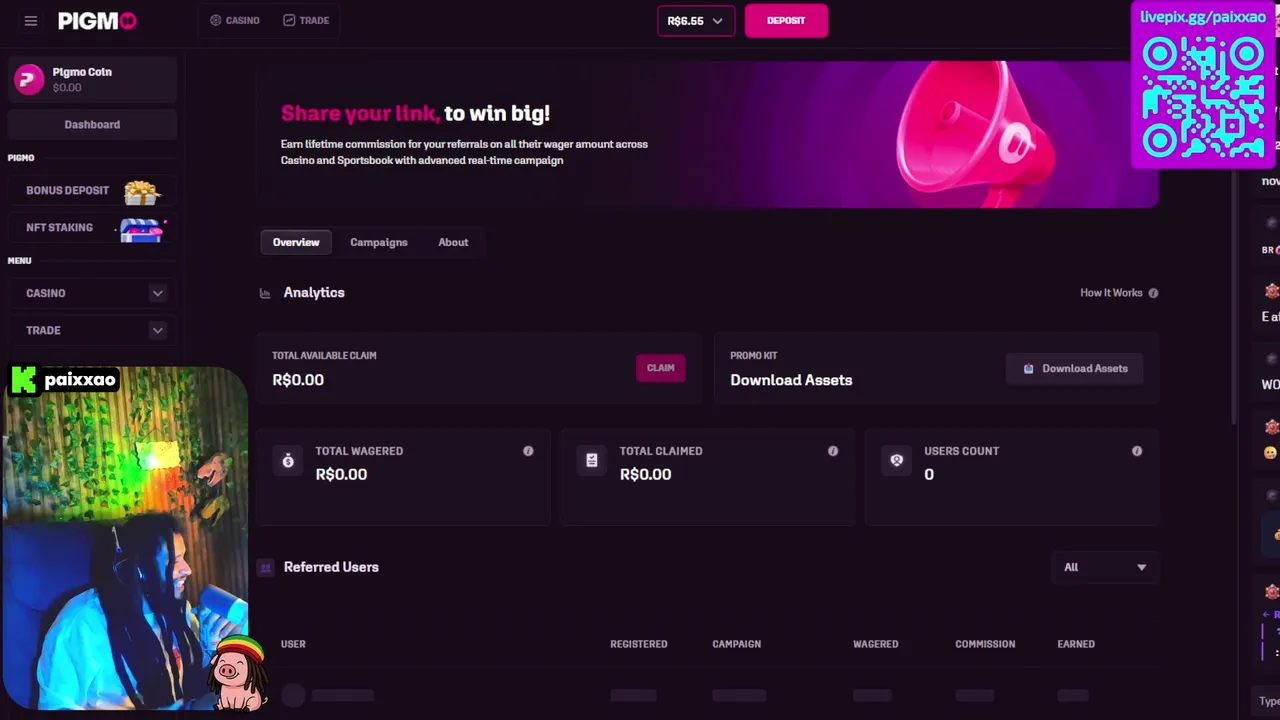Switch to the About tab

click(x=453, y=242)
